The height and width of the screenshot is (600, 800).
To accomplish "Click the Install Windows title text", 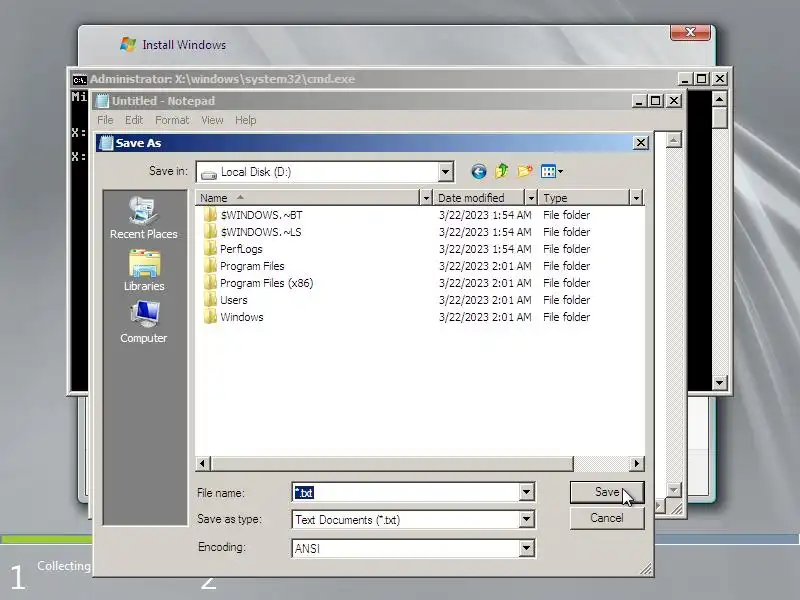I will pos(184,45).
